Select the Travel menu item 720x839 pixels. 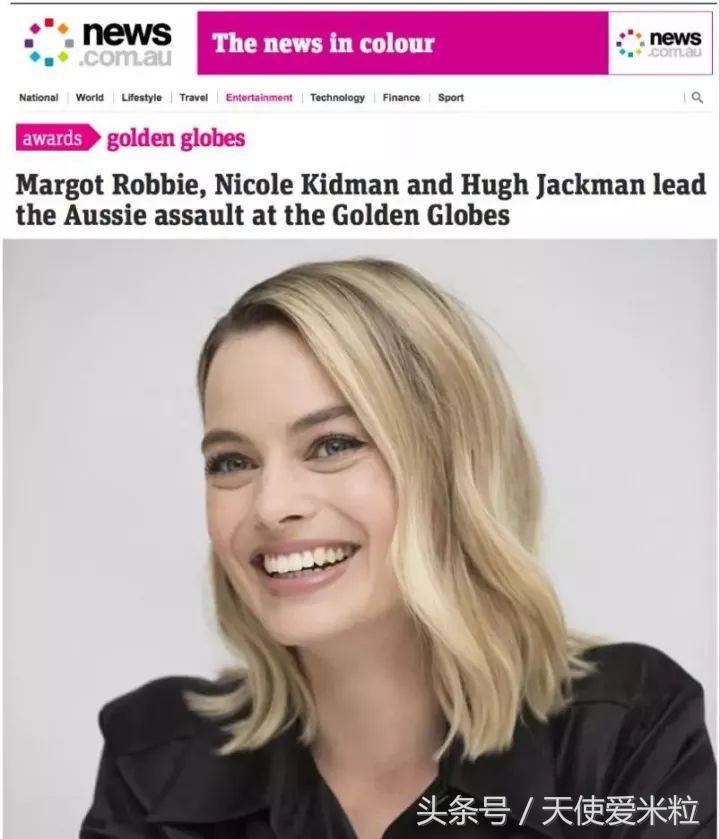(194, 97)
